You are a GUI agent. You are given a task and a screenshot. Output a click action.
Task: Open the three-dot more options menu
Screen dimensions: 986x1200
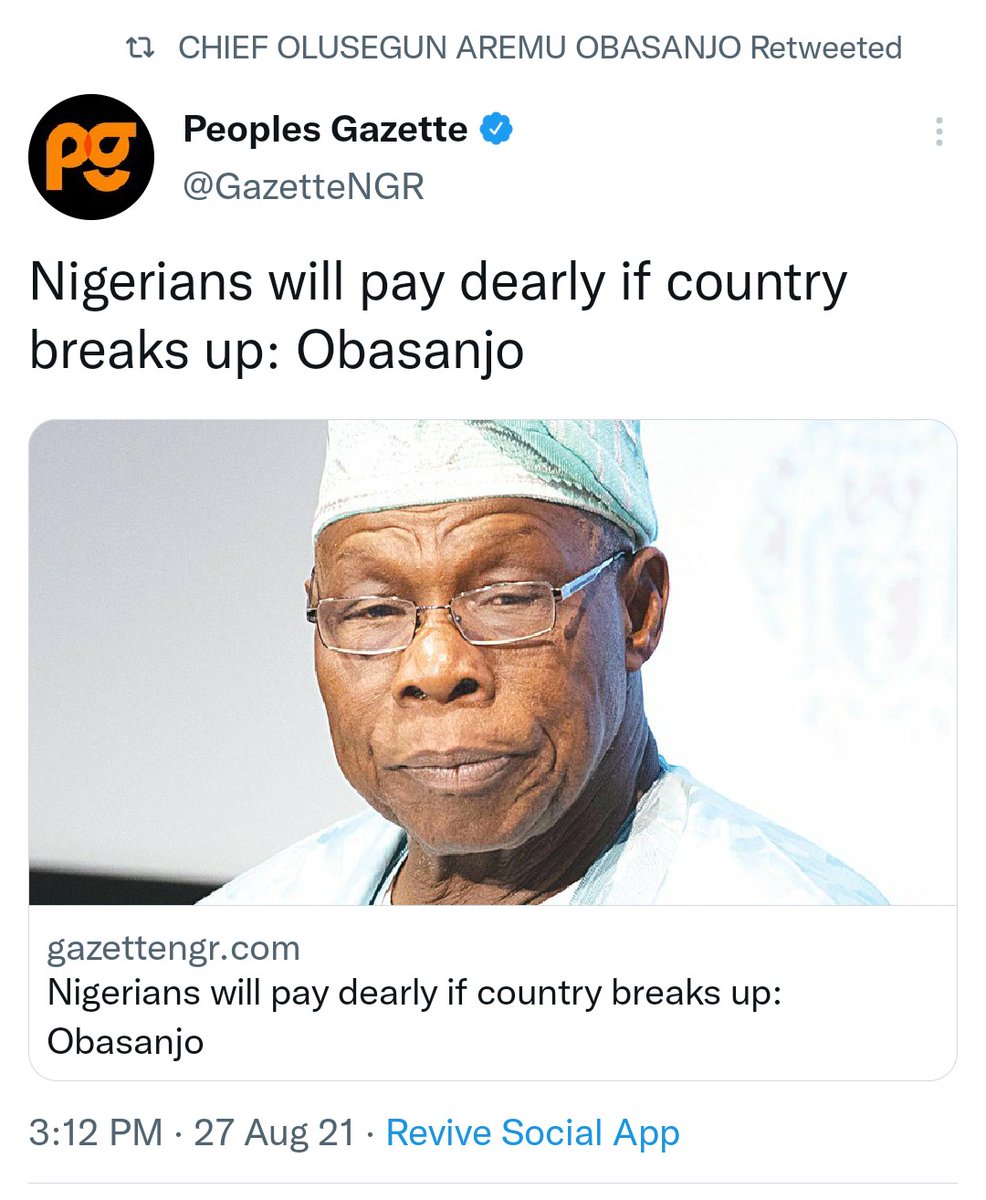[939, 131]
